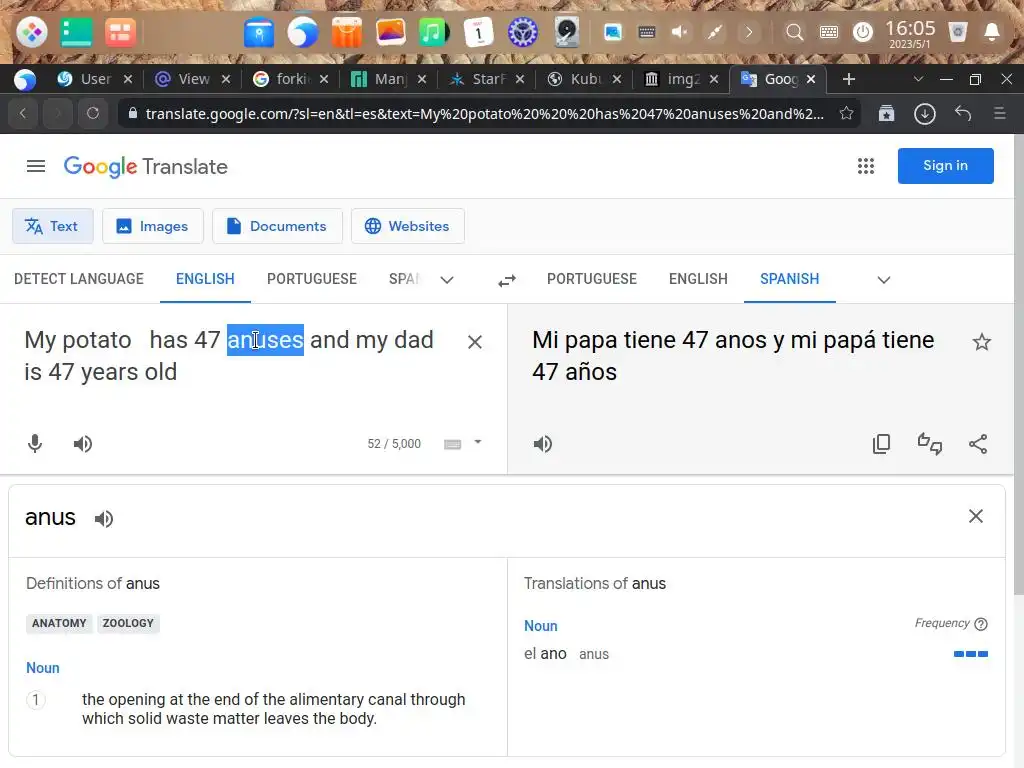Click the ANATOMY tag
The height and width of the screenshot is (768, 1024).
click(59, 624)
